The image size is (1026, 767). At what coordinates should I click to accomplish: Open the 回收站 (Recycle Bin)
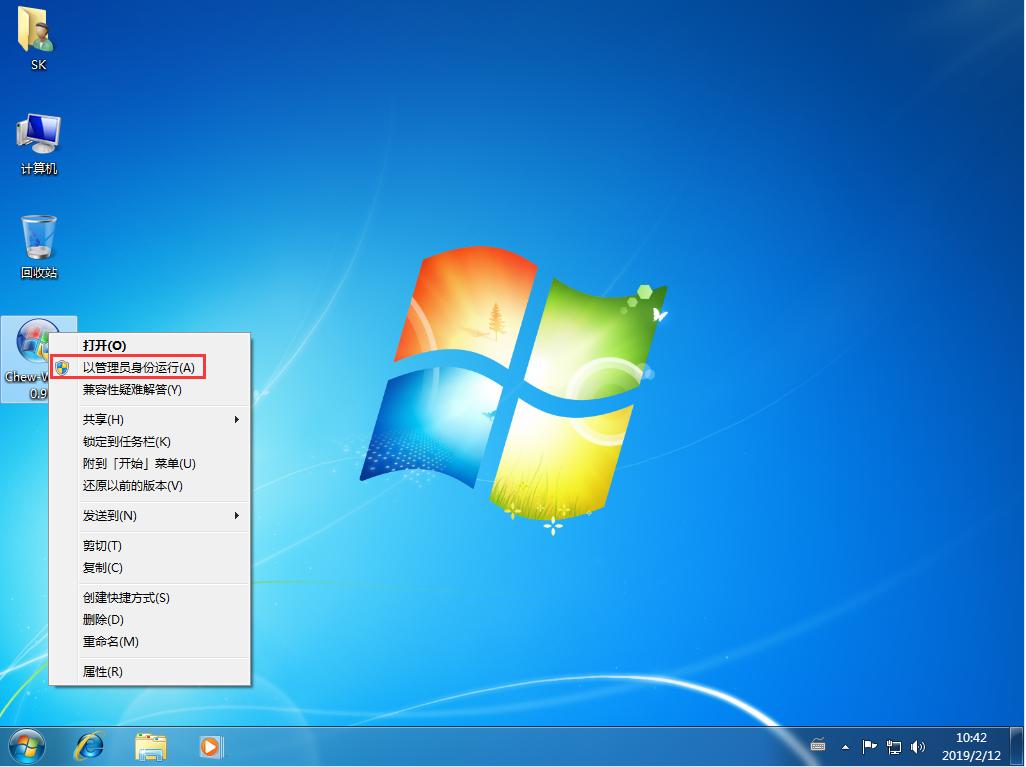[x=38, y=235]
